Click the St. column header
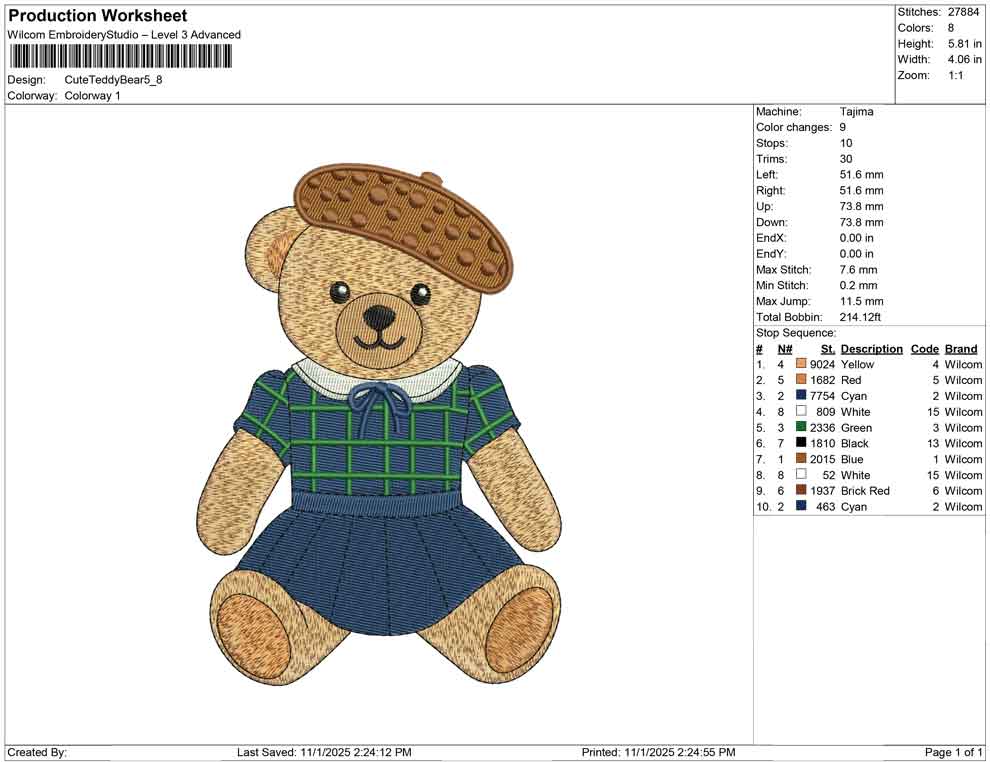Viewport: 990px width, 762px height. tap(825, 349)
